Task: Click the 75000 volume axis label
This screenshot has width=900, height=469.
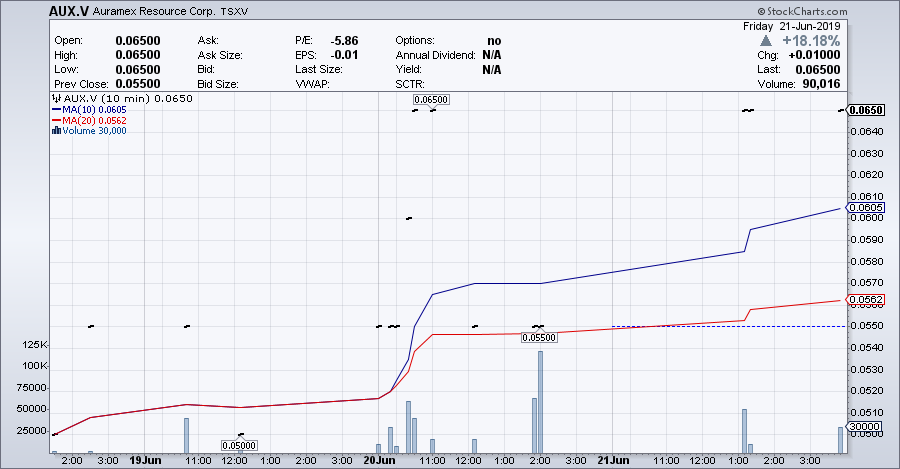Action: click(32, 387)
